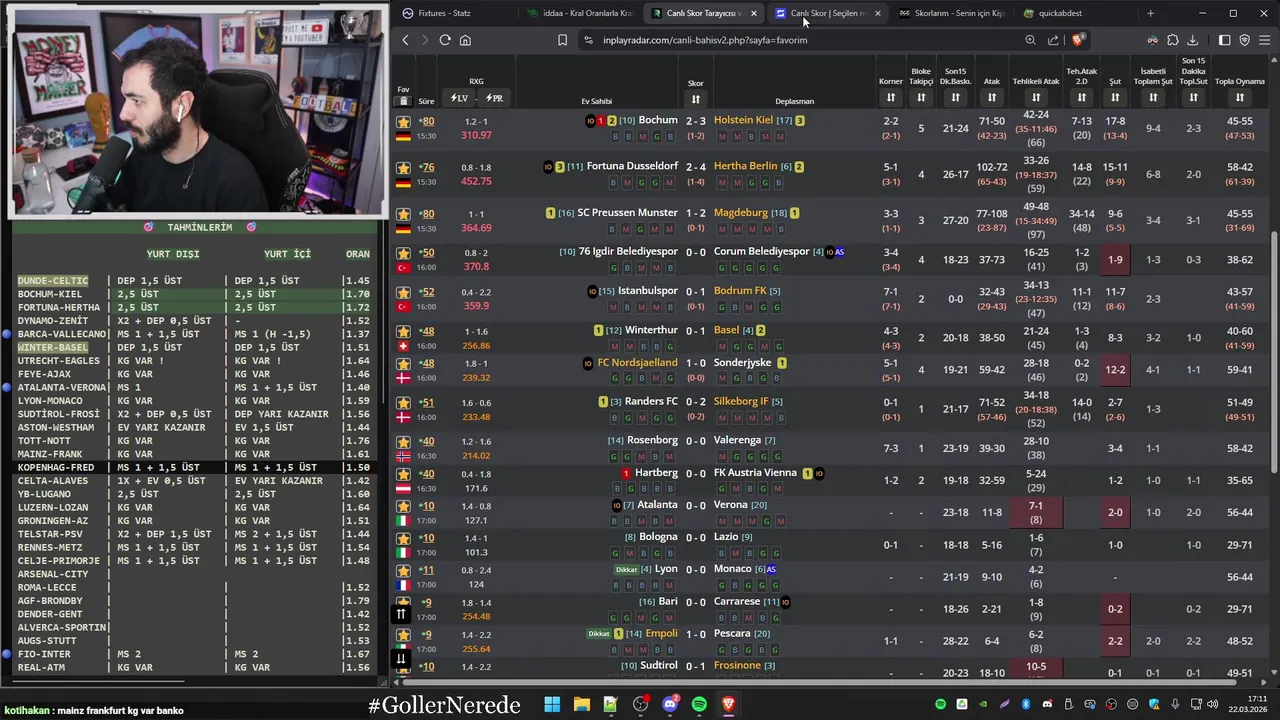
Task: Toggle favorite star for Istanbulspor match
Action: coord(403,292)
